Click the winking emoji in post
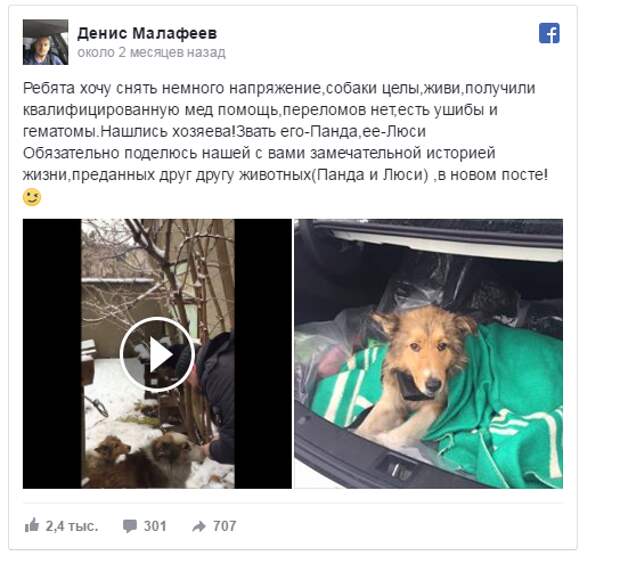The width and height of the screenshot is (620, 564). point(32,197)
